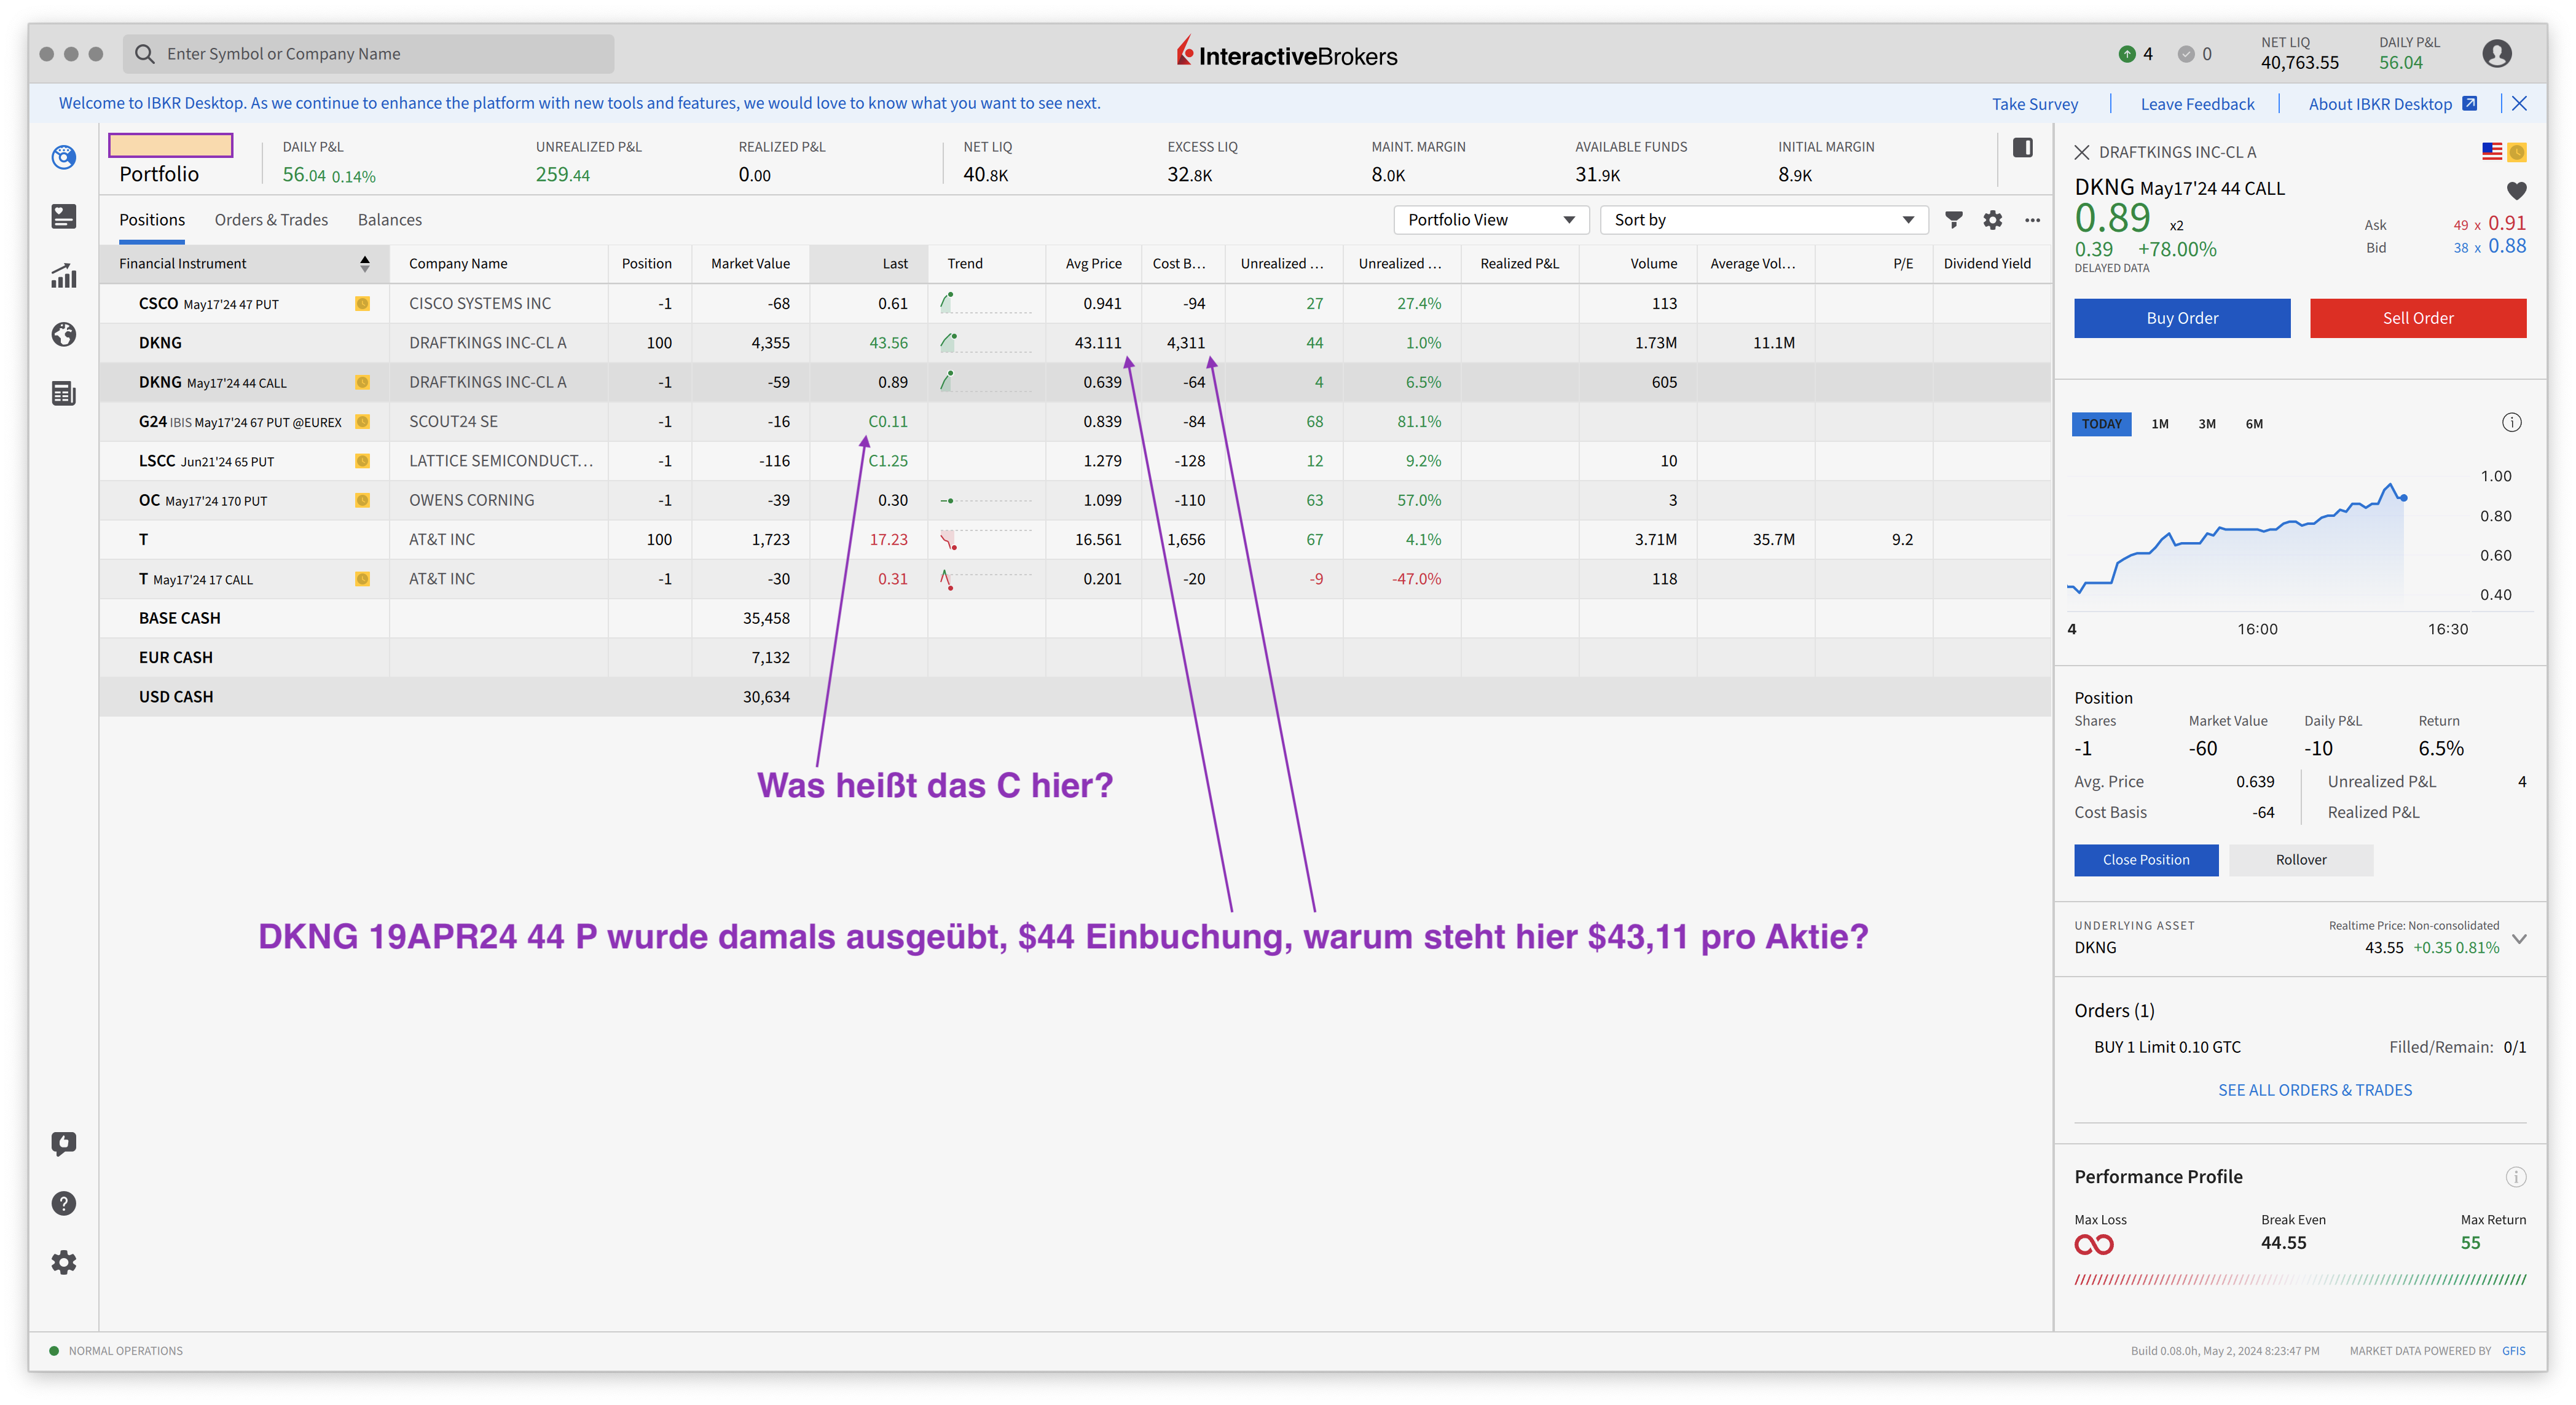The image size is (2576, 1405).
Task: Open the help question mark icon
Action: 64,1203
